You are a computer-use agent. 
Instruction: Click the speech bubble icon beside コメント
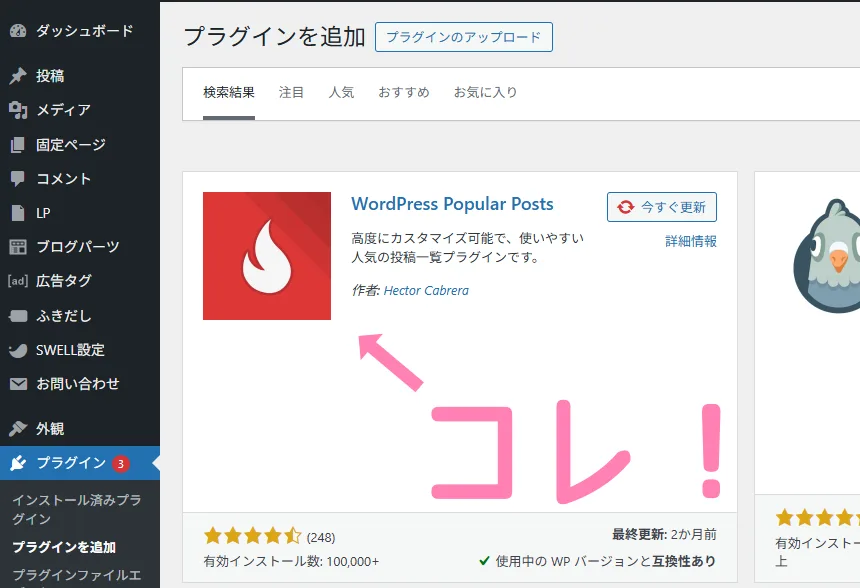pyautogui.click(x=18, y=179)
